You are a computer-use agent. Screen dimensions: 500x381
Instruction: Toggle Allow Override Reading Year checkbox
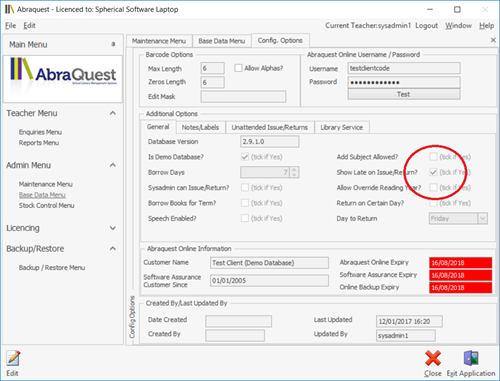click(433, 188)
